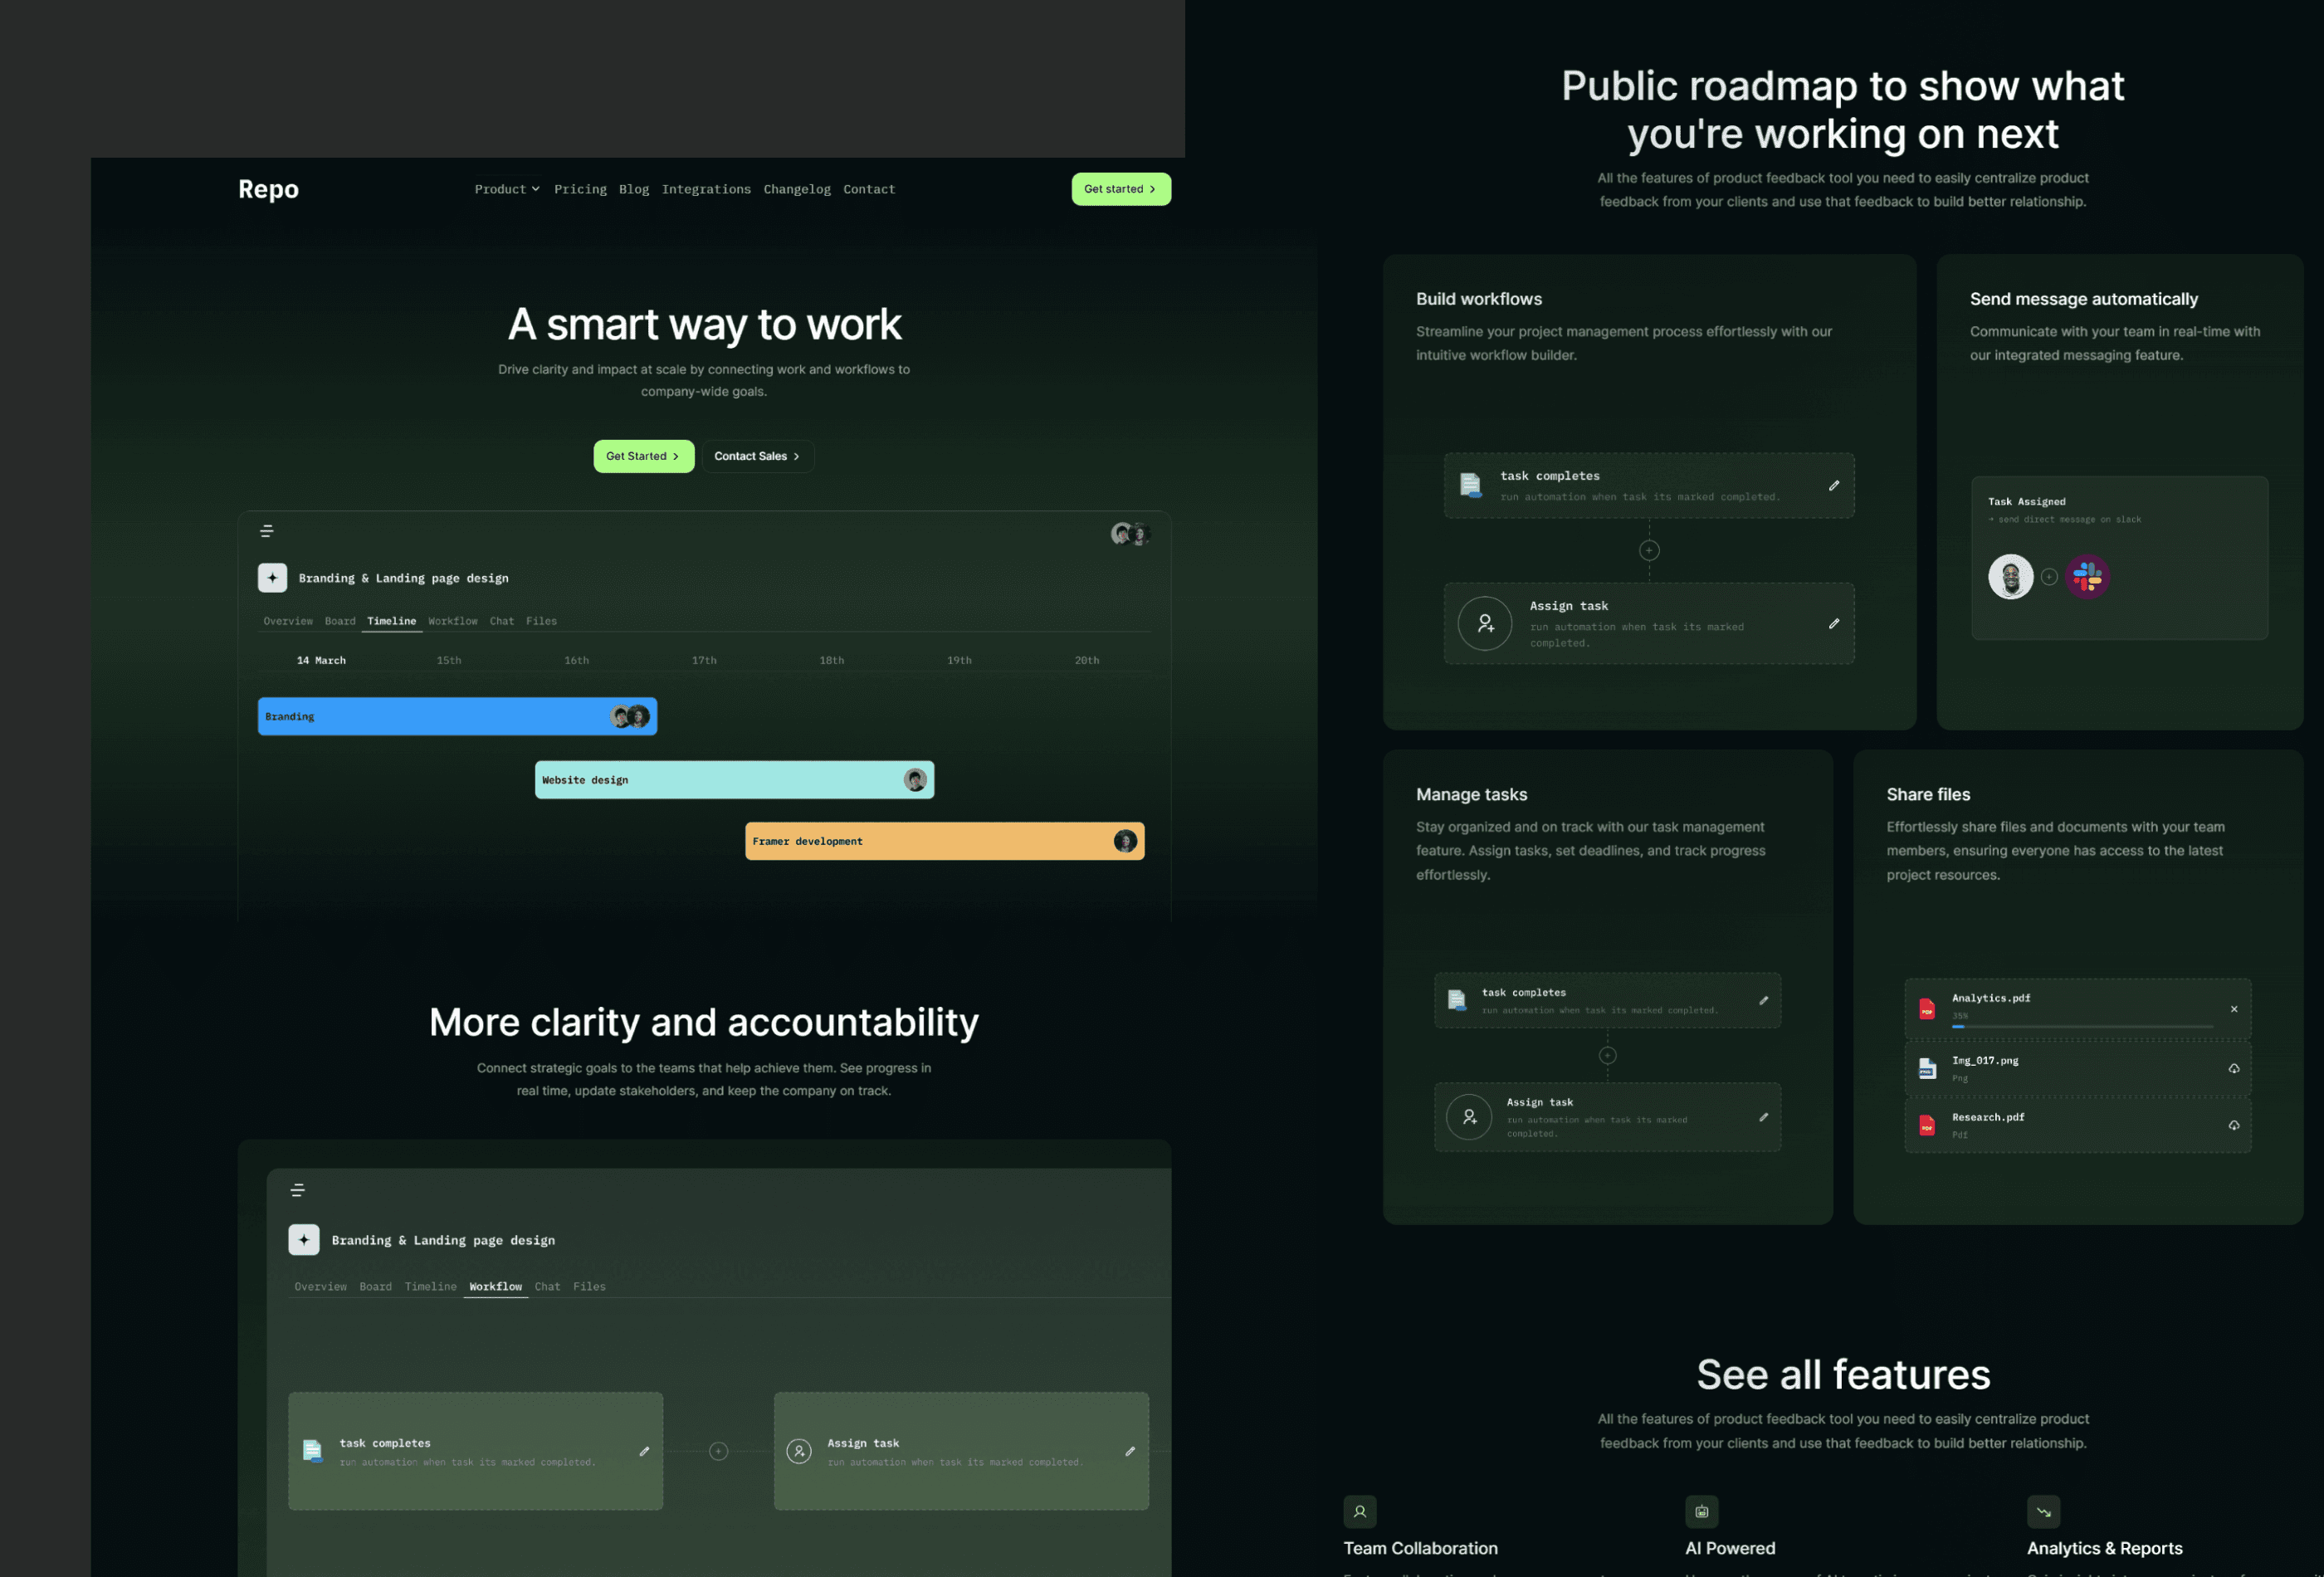Download Img_017.png via the cloud icon
The height and width of the screenshot is (1577, 2324).
(2234, 1069)
